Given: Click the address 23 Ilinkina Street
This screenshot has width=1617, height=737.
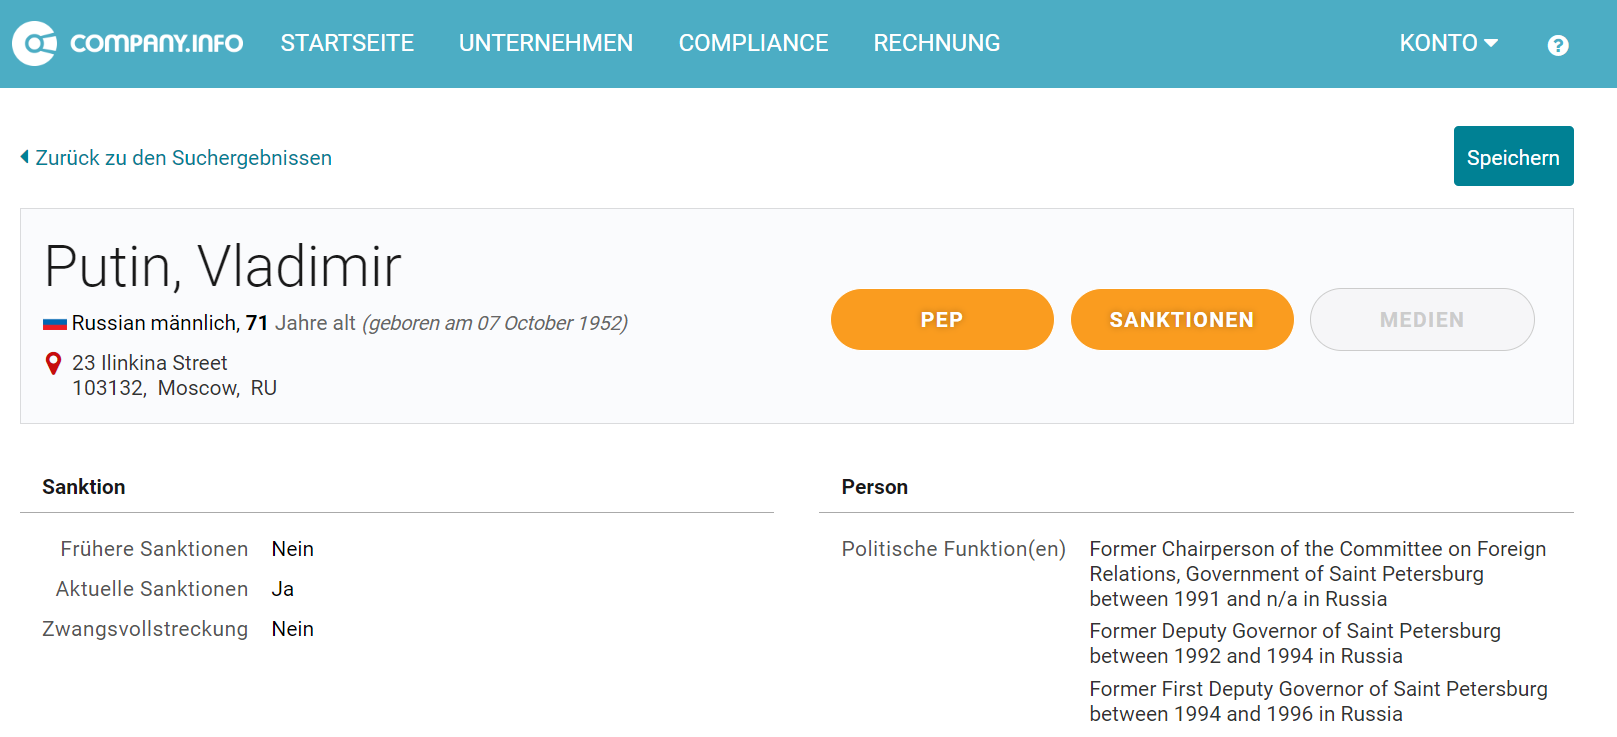Looking at the screenshot, I should point(150,363).
